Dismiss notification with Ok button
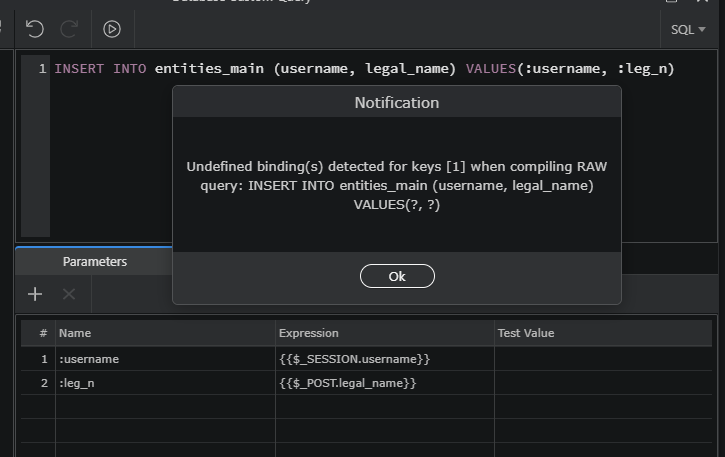The width and height of the screenshot is (725, 457). coord(397,276)
